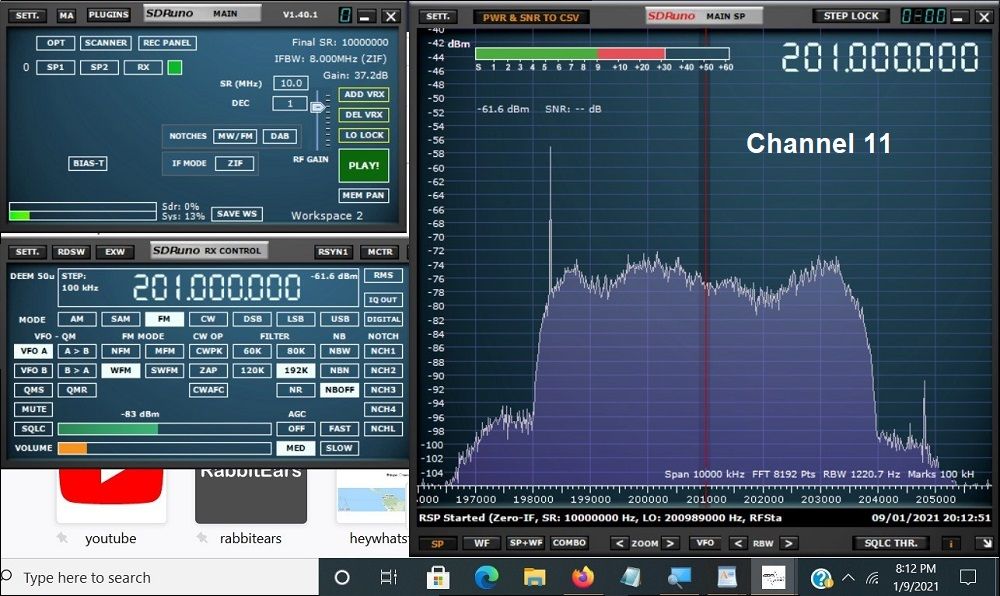Click the RX Control frequency display
Screen dimensions: 1000x596
point(217,287)
